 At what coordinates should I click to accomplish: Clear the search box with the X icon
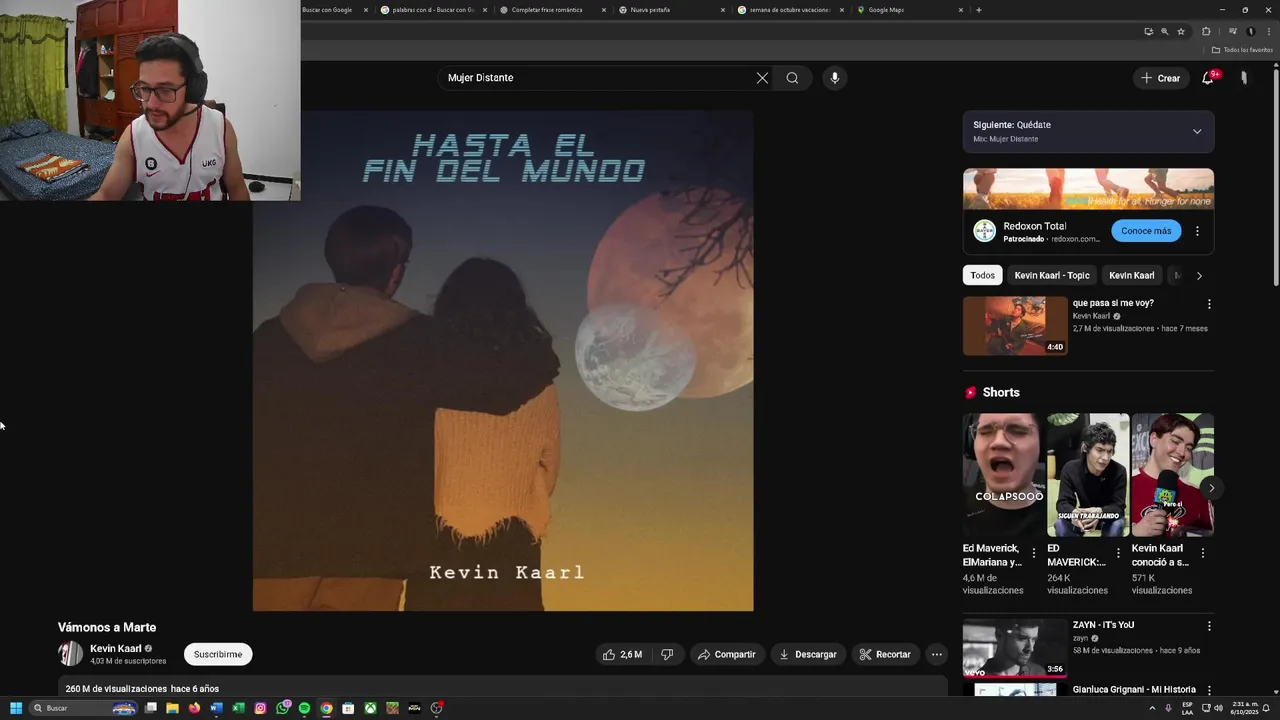click(x=762, y=78)
